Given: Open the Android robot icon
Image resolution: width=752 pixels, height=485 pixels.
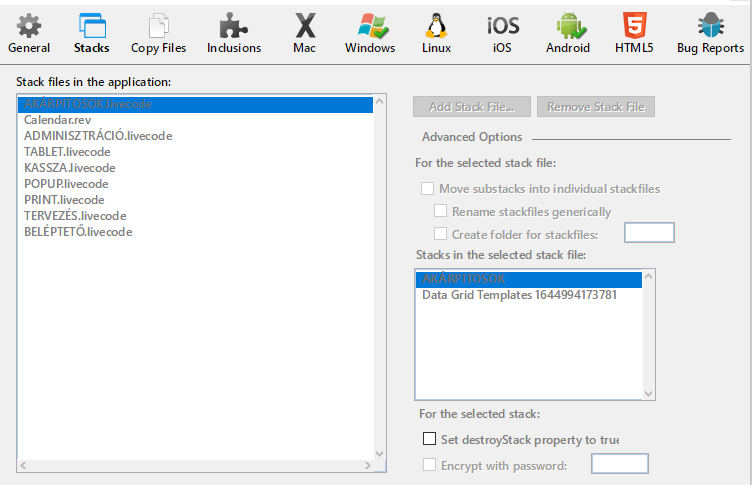Looking at the screenshot, I should (x=567, y=27).
